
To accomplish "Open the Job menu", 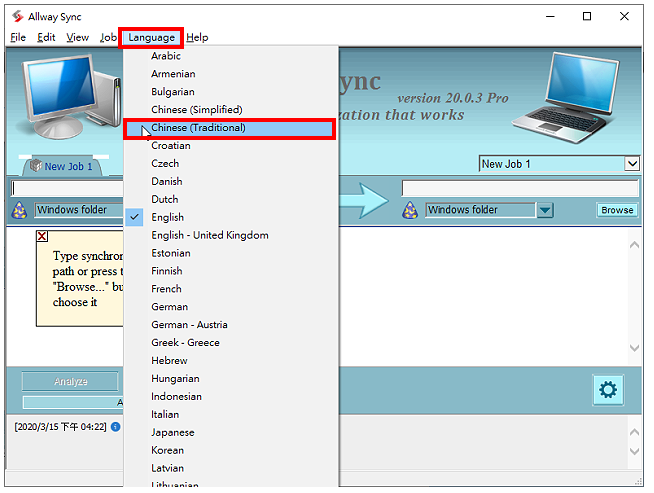I will (x=108, y=38).
